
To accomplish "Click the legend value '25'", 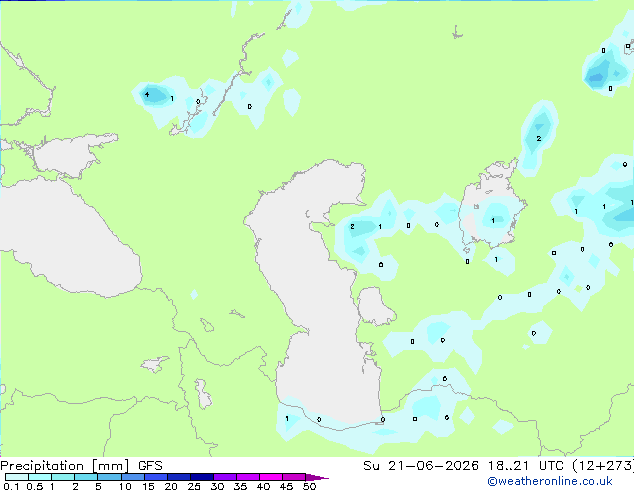I will click(194, 486).
